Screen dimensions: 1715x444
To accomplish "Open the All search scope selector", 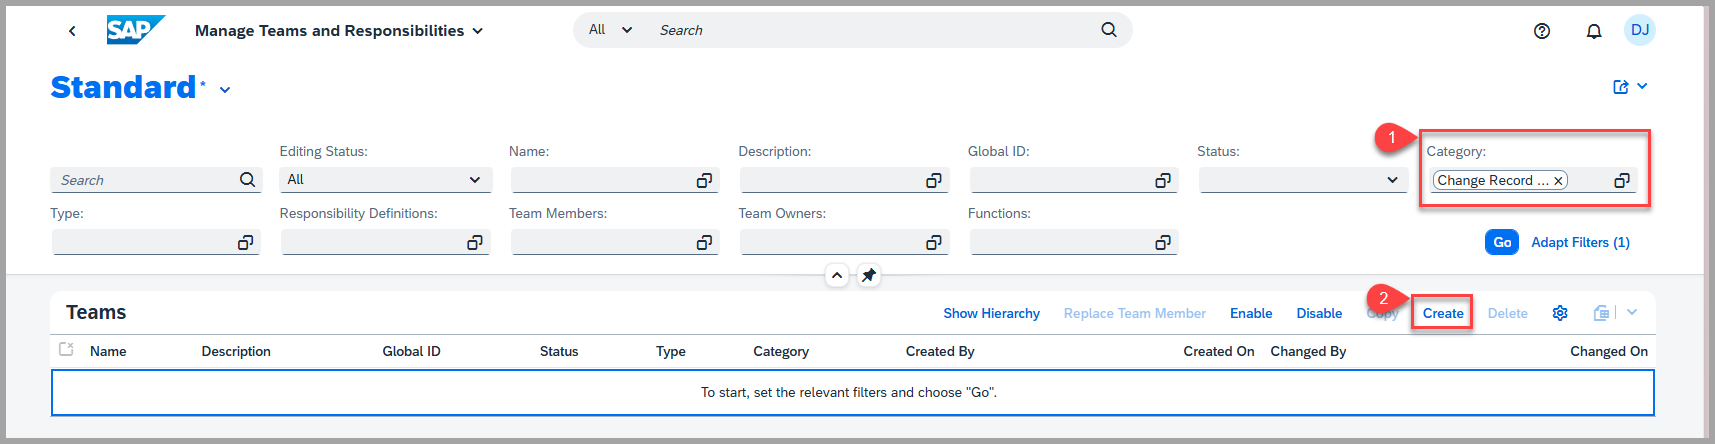I will (x=610, y=30).
